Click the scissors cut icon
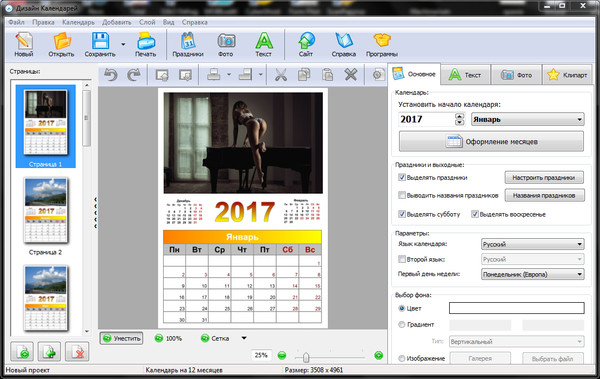 [x=280, y=75]
